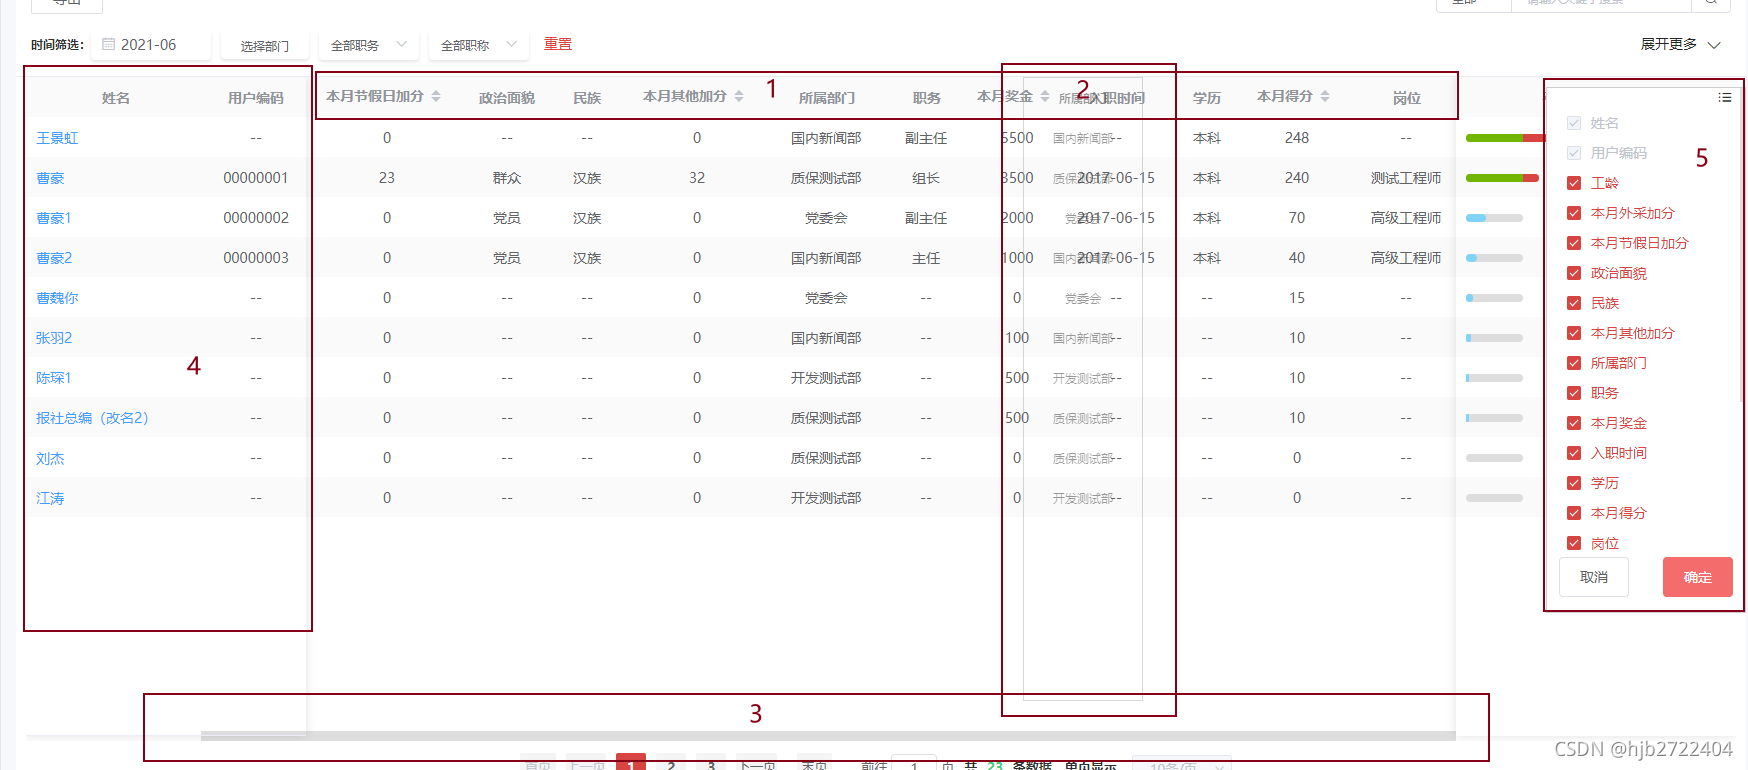Screen dimensions: 1748x770
Task: Open employee 王景虹 details
Action: point(57,138)
